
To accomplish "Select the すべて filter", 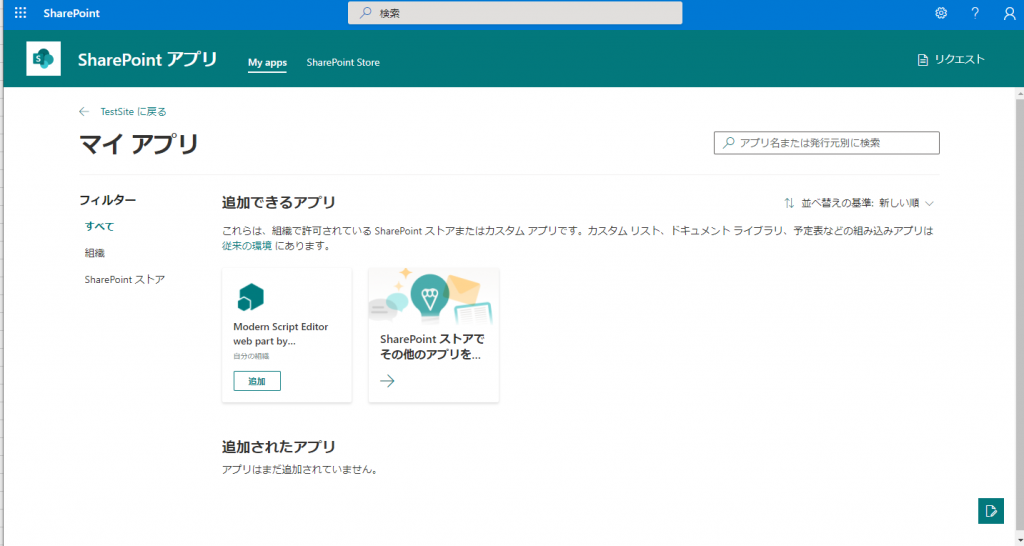I will (99, 227).
